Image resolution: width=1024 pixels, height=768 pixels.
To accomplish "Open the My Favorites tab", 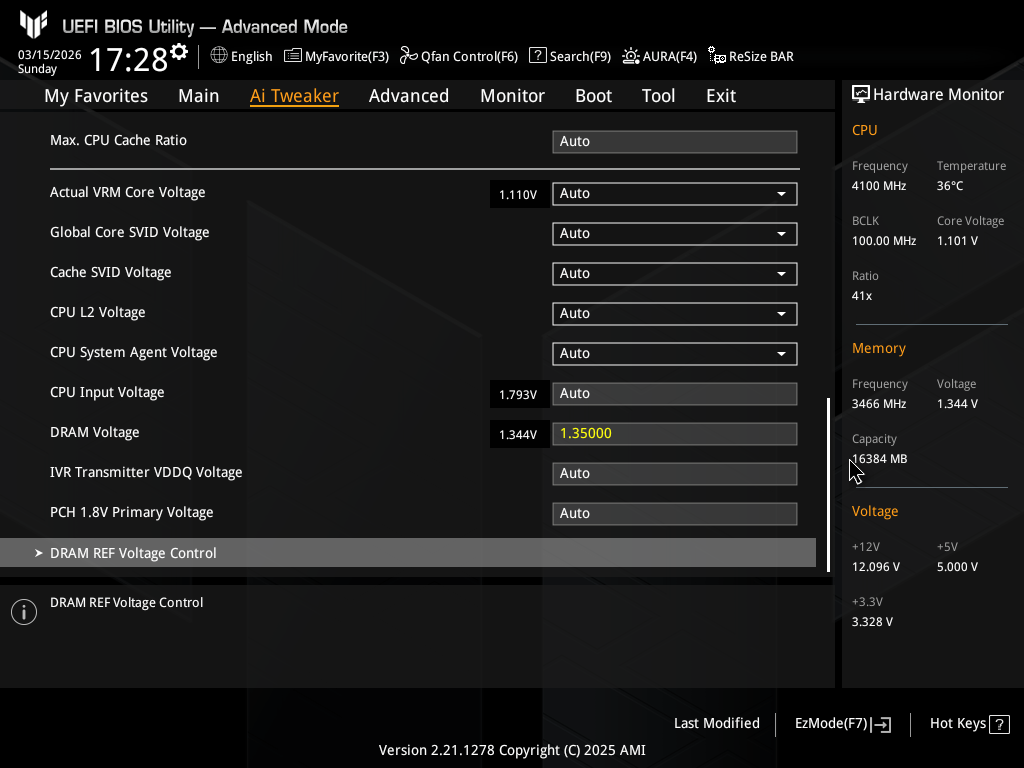I will [96, 96].
